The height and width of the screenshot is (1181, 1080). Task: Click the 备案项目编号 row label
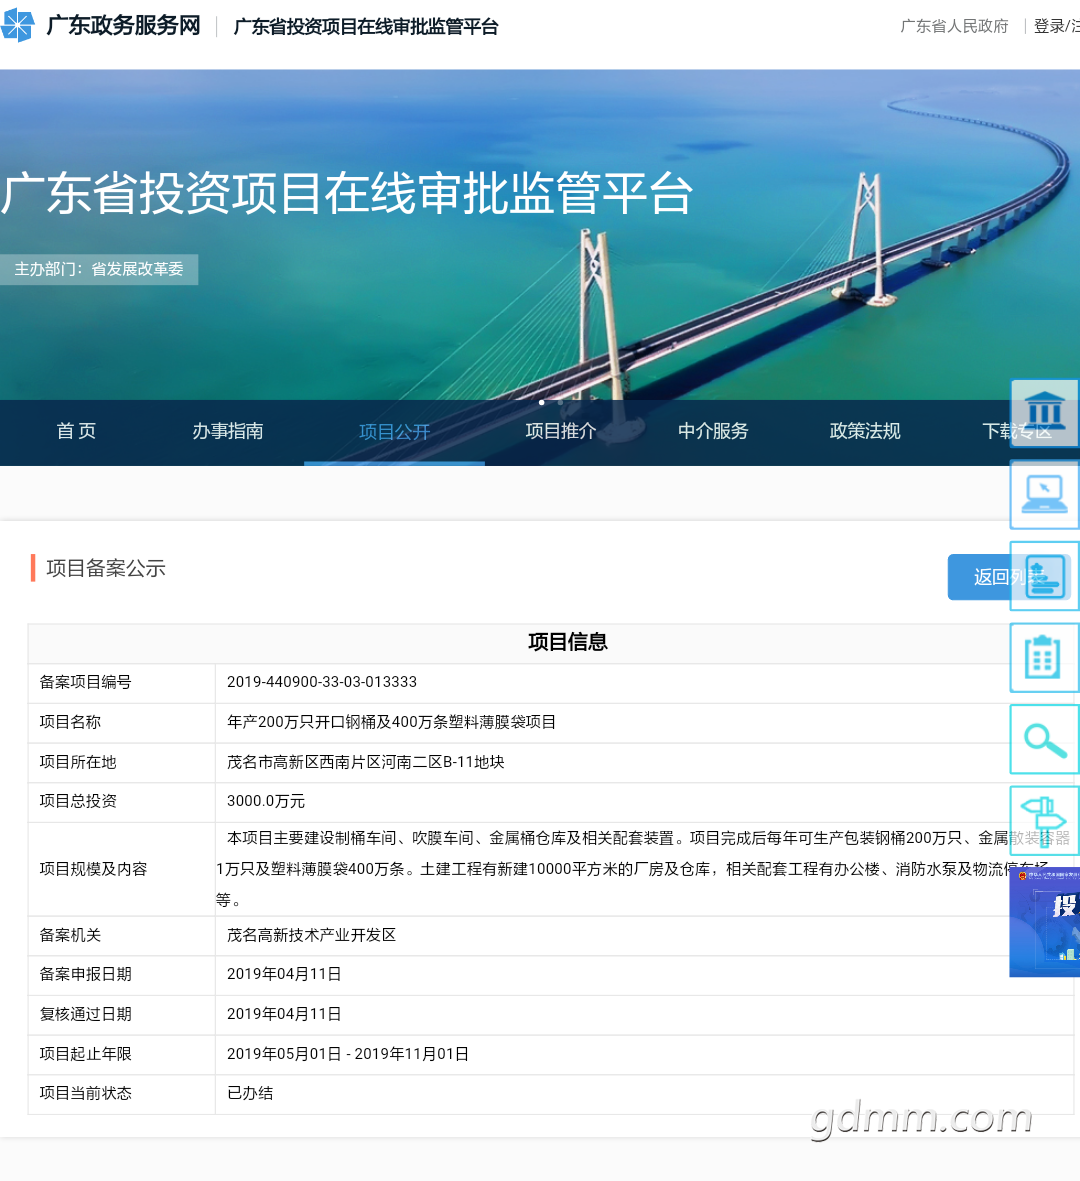[85, 682]
